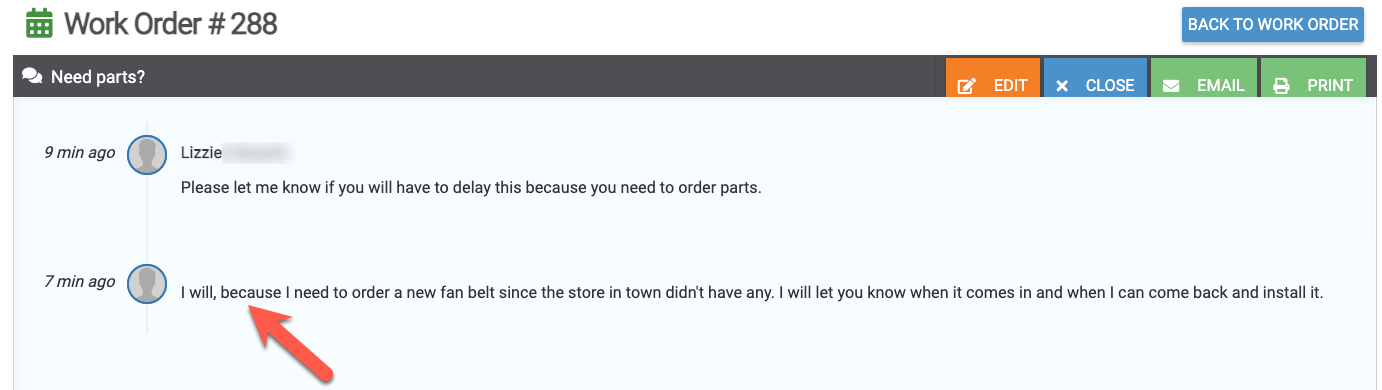Choose EMAIL to send this conversation

click(1220, 86)
